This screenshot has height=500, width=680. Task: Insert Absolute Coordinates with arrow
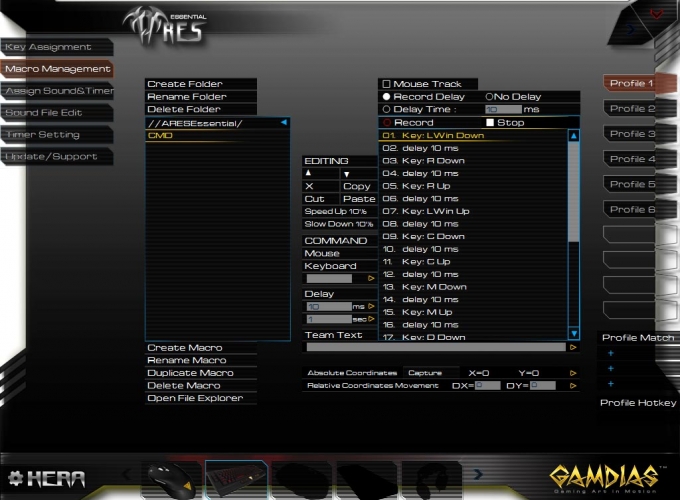573,373
